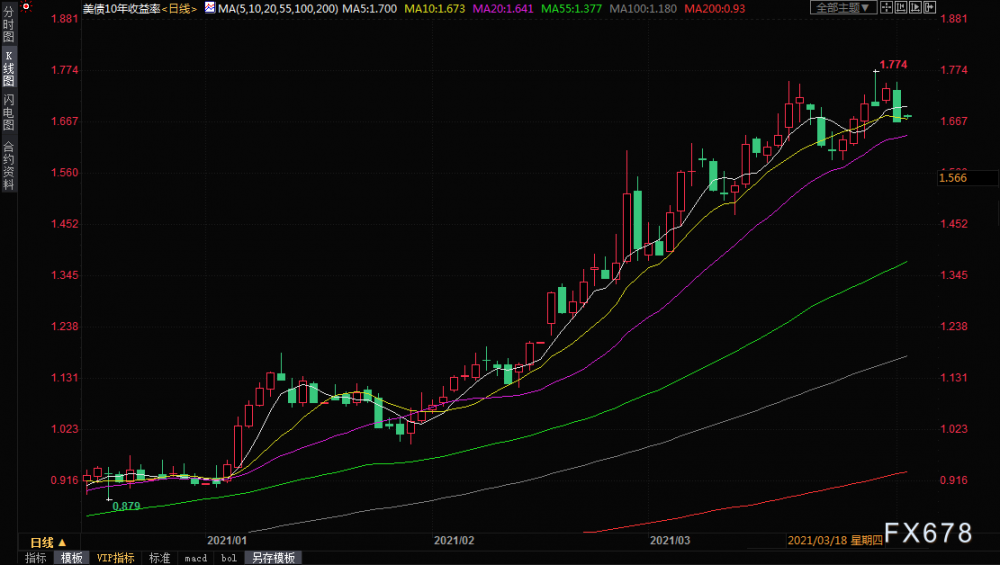Click the MA100:1.180 value
This screenshot has width=1000, height=565.
643,9
